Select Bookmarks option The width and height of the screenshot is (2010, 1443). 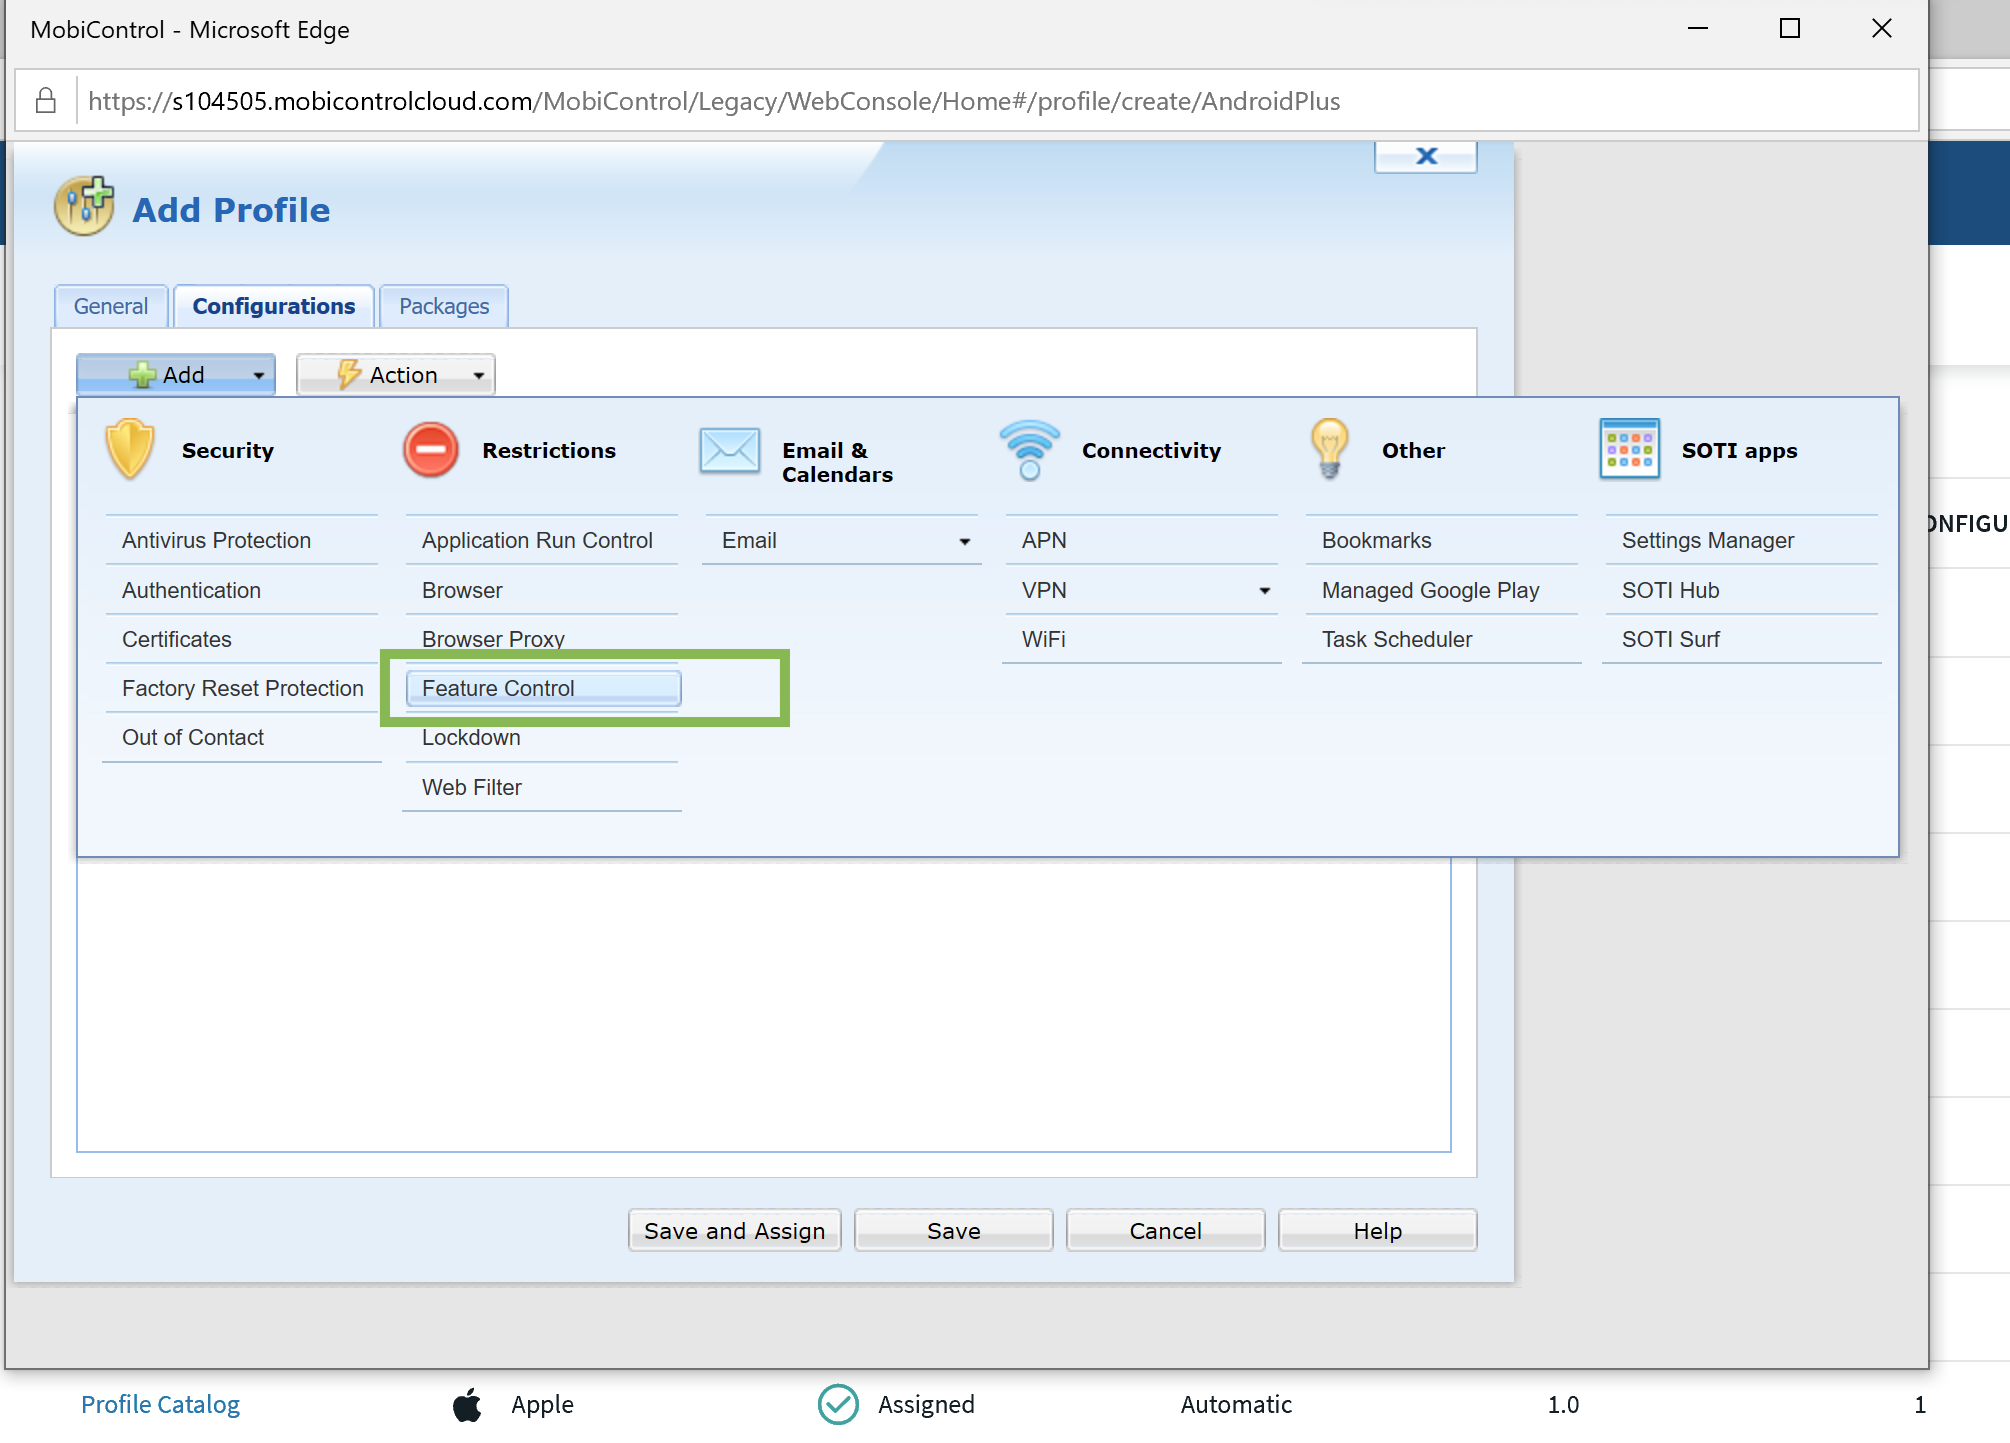coord(1442,540)
